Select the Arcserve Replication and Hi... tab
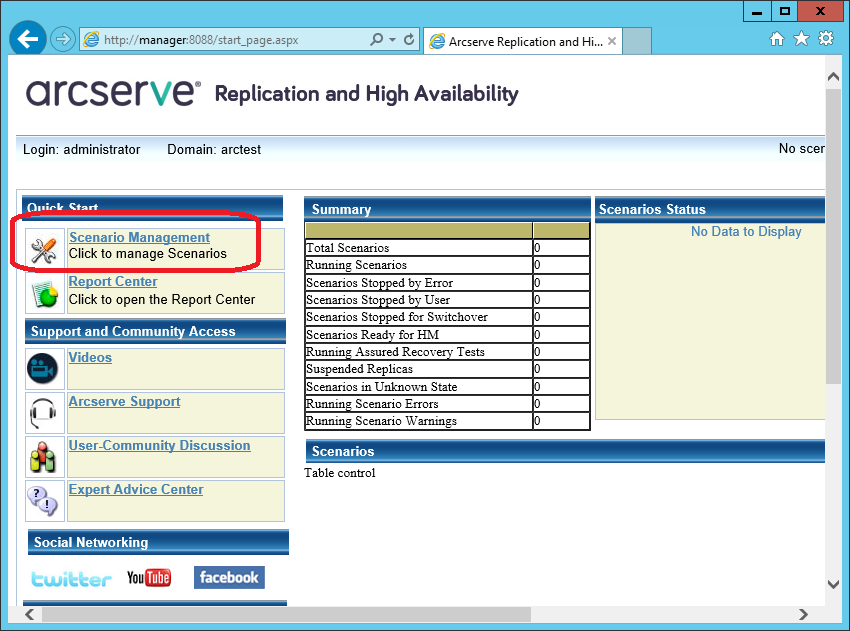This screenshot has height=631, width=850. point(523,41)
